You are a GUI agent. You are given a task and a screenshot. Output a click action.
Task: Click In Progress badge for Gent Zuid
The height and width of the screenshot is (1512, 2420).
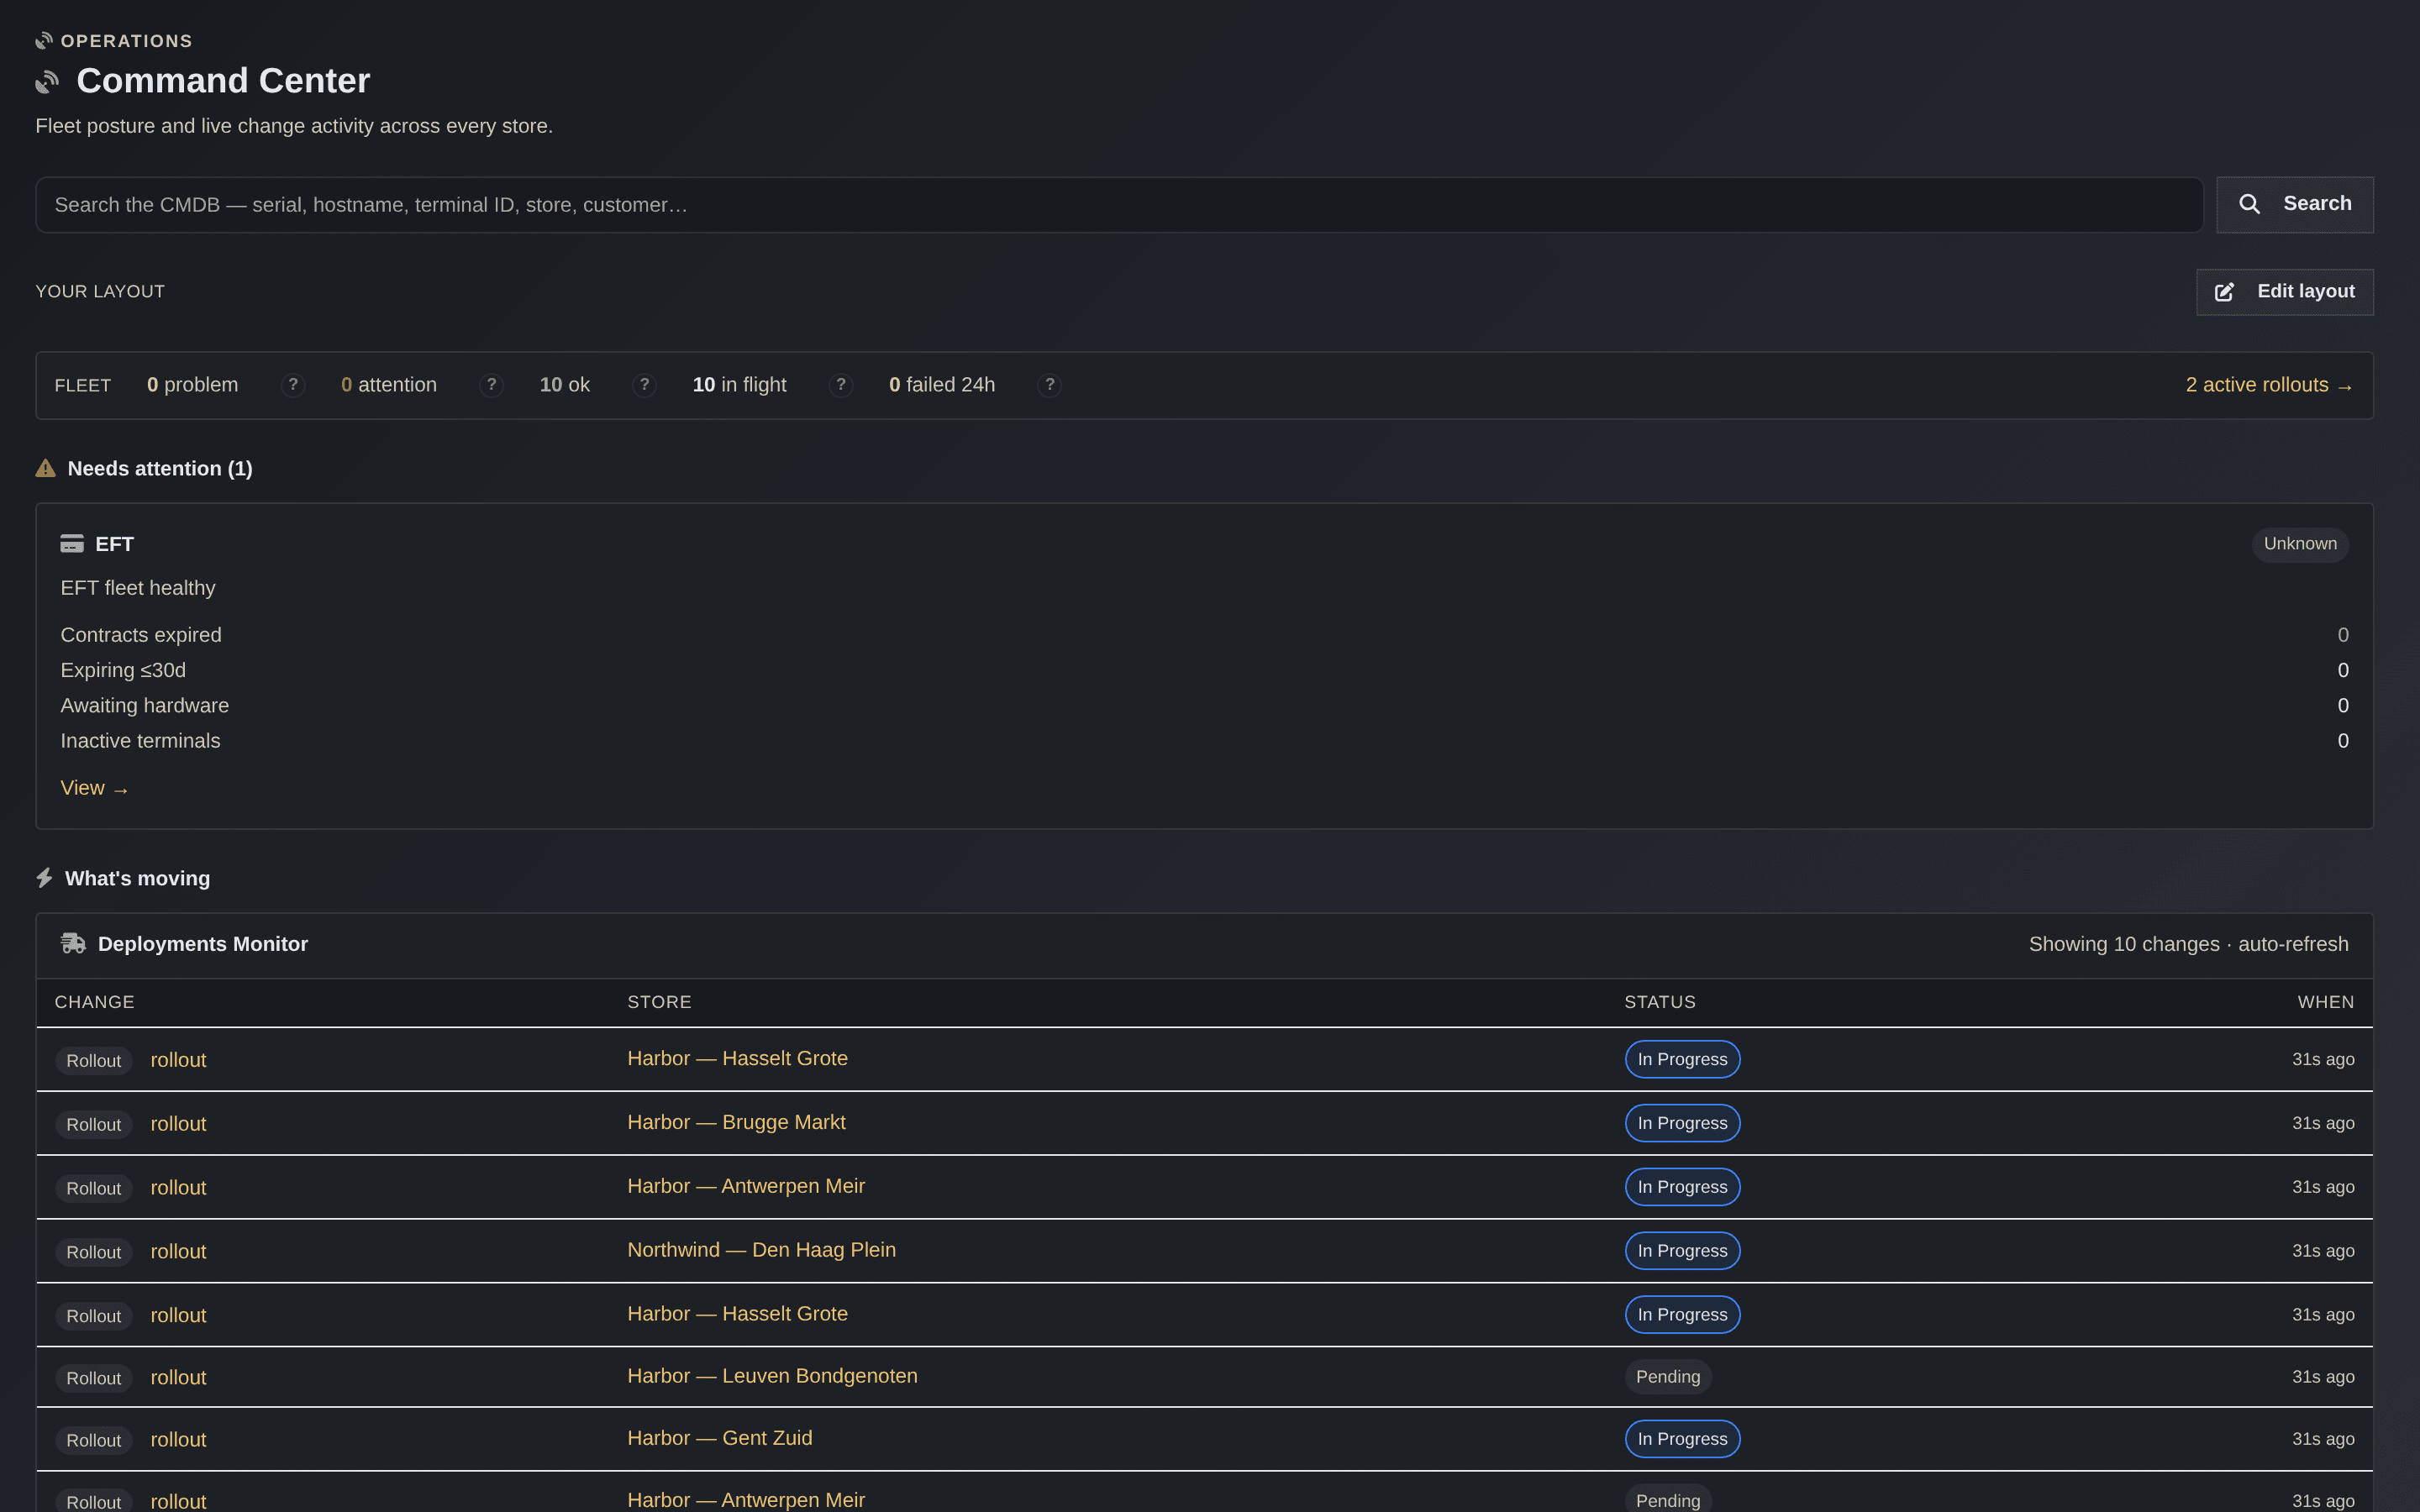click(x=1682, y=1439)
